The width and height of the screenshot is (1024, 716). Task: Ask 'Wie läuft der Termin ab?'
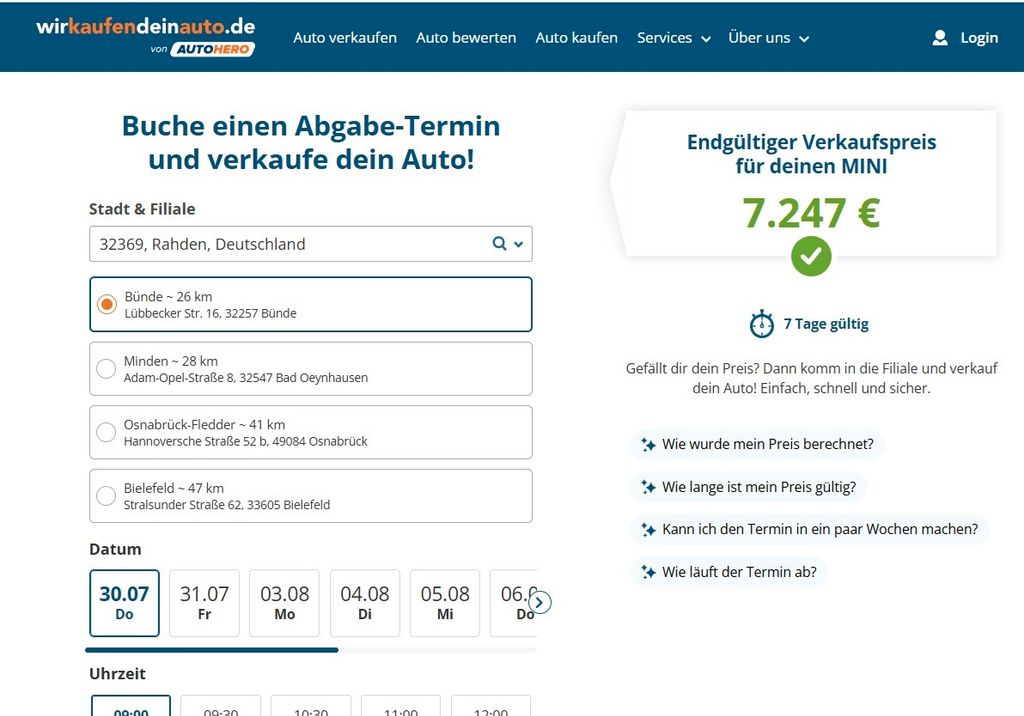(x=729, y=572)
